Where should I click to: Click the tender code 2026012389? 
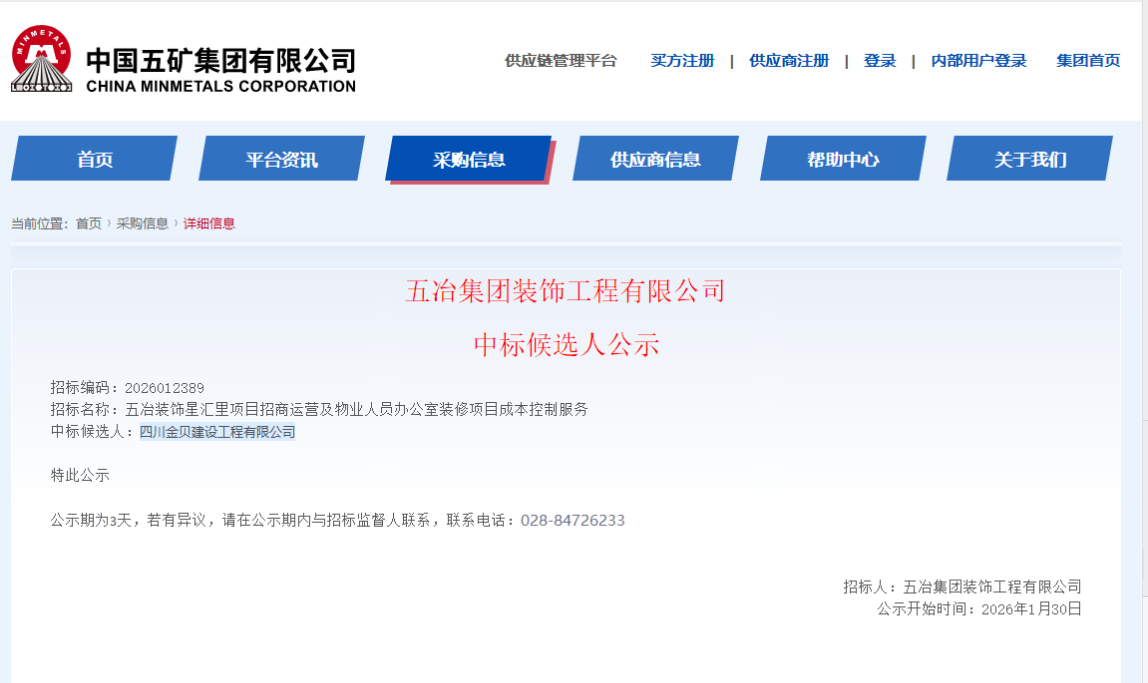tap(164, 388)
